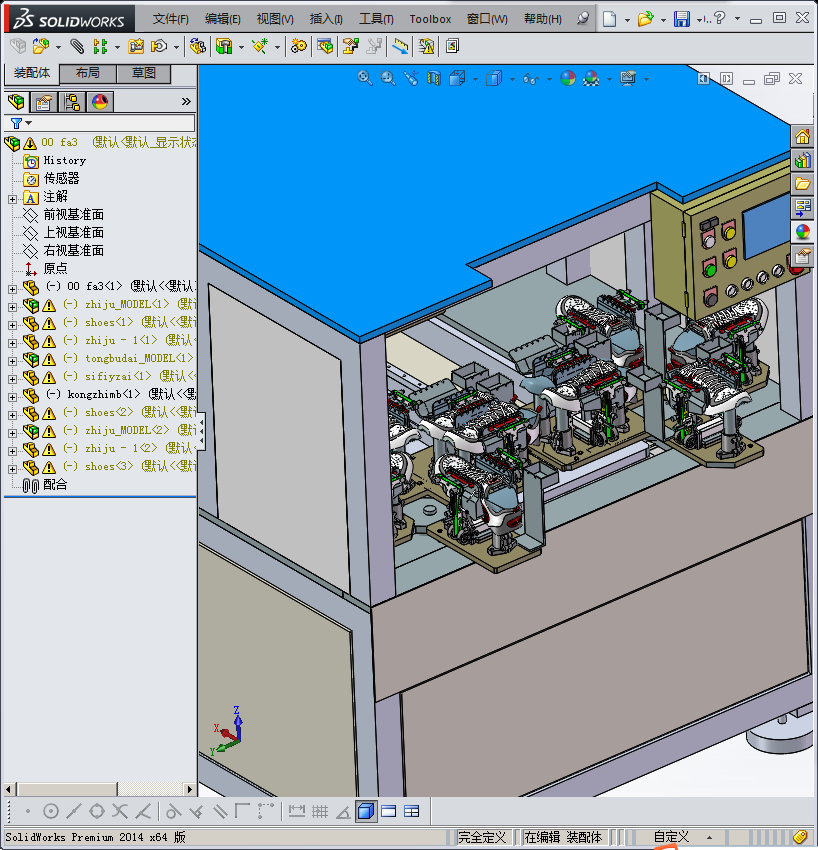Click the Zoom to Fit icon

click(x=365, y=79)
